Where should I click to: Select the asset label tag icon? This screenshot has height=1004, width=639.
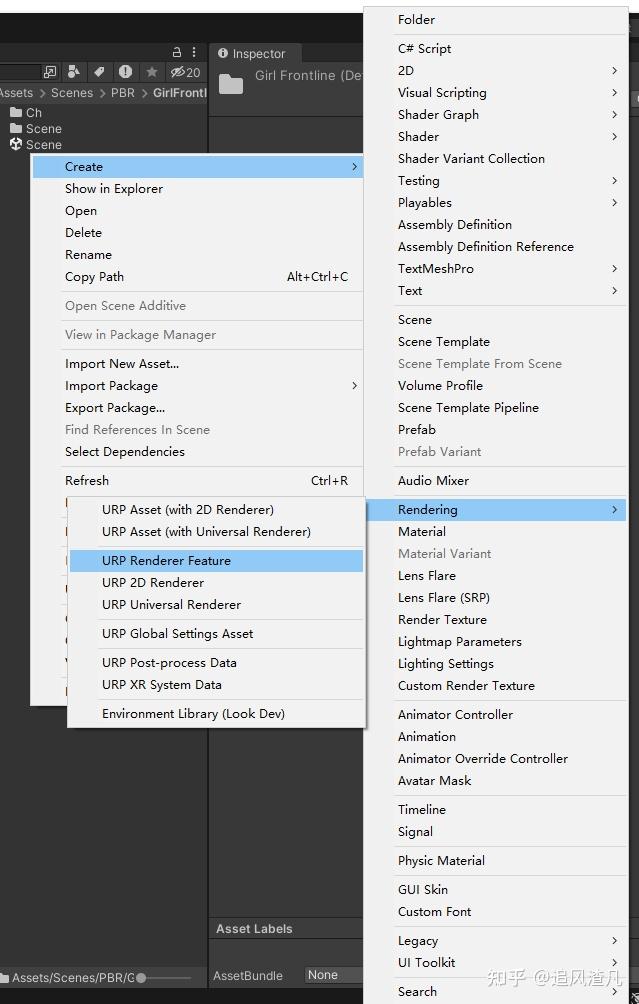[x=99, y=72]
